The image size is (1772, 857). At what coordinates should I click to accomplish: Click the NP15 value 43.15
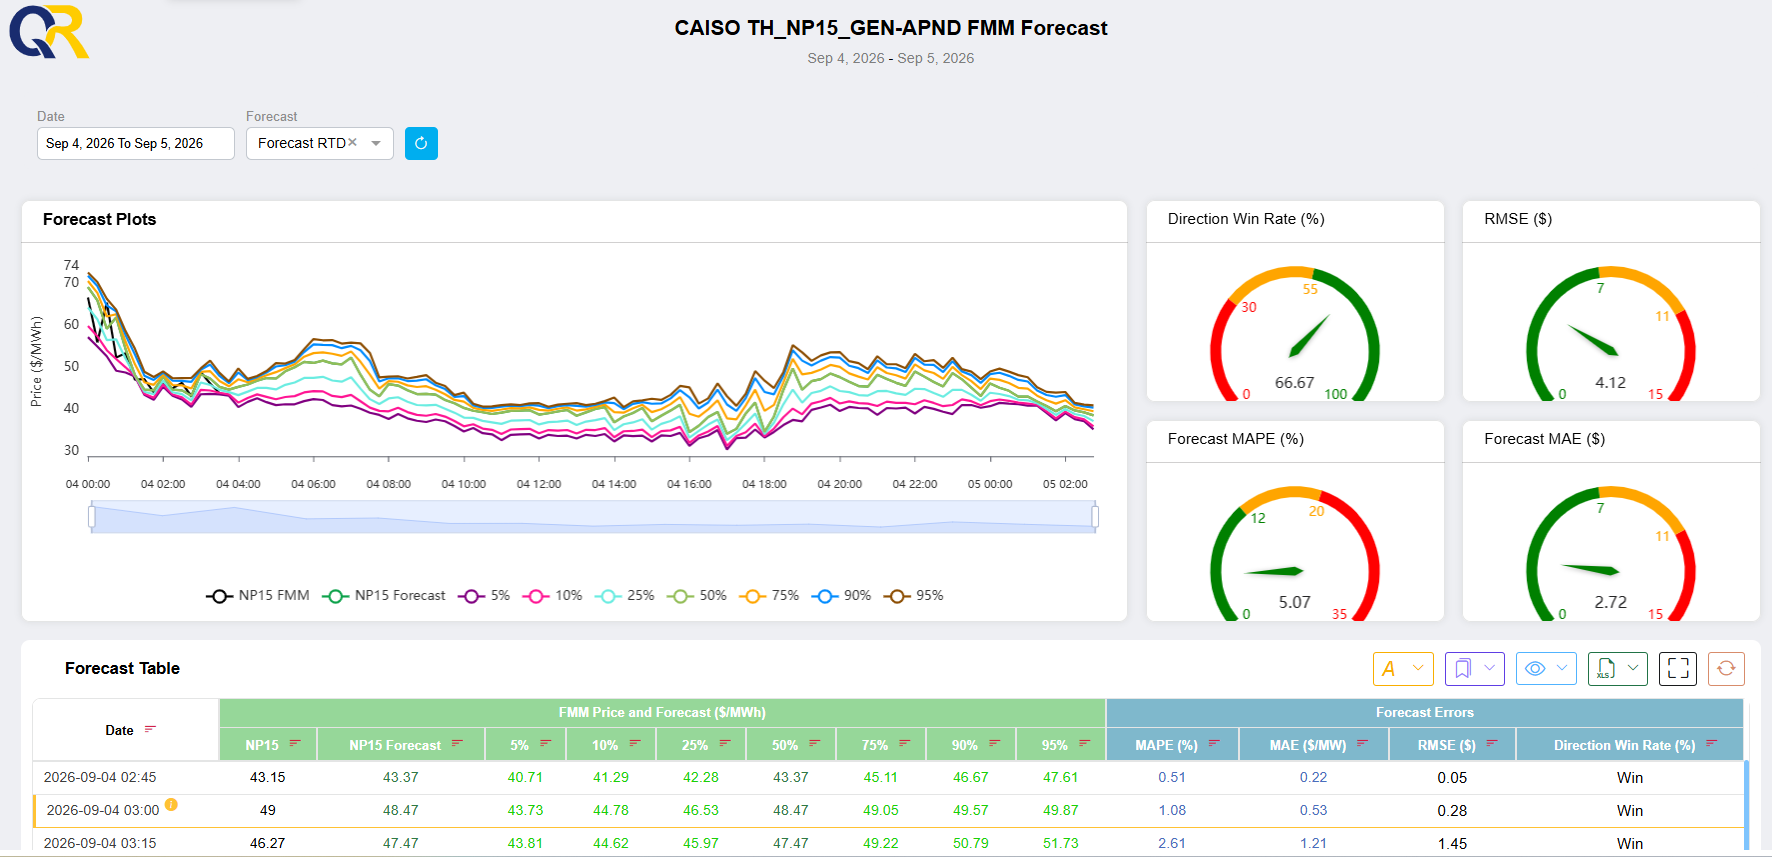coord(267,778)
